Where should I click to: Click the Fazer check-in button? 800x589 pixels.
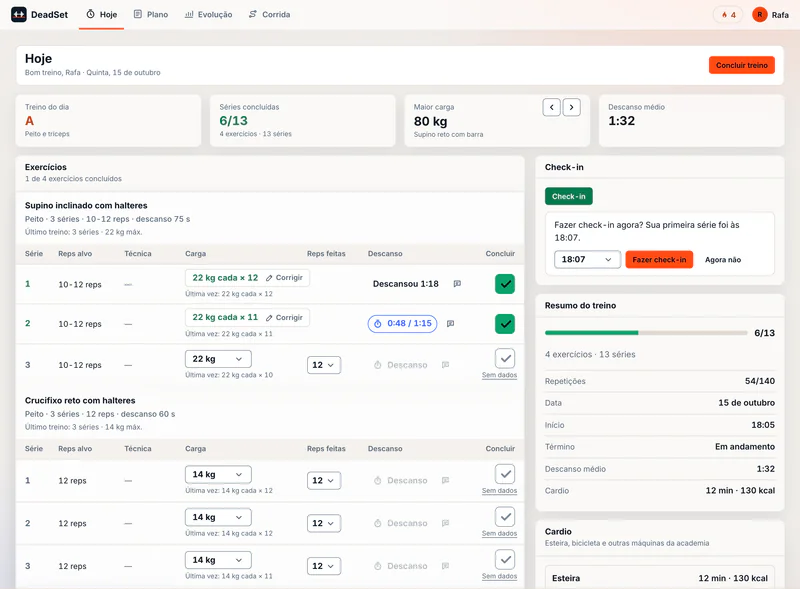[x=659, y=259]
